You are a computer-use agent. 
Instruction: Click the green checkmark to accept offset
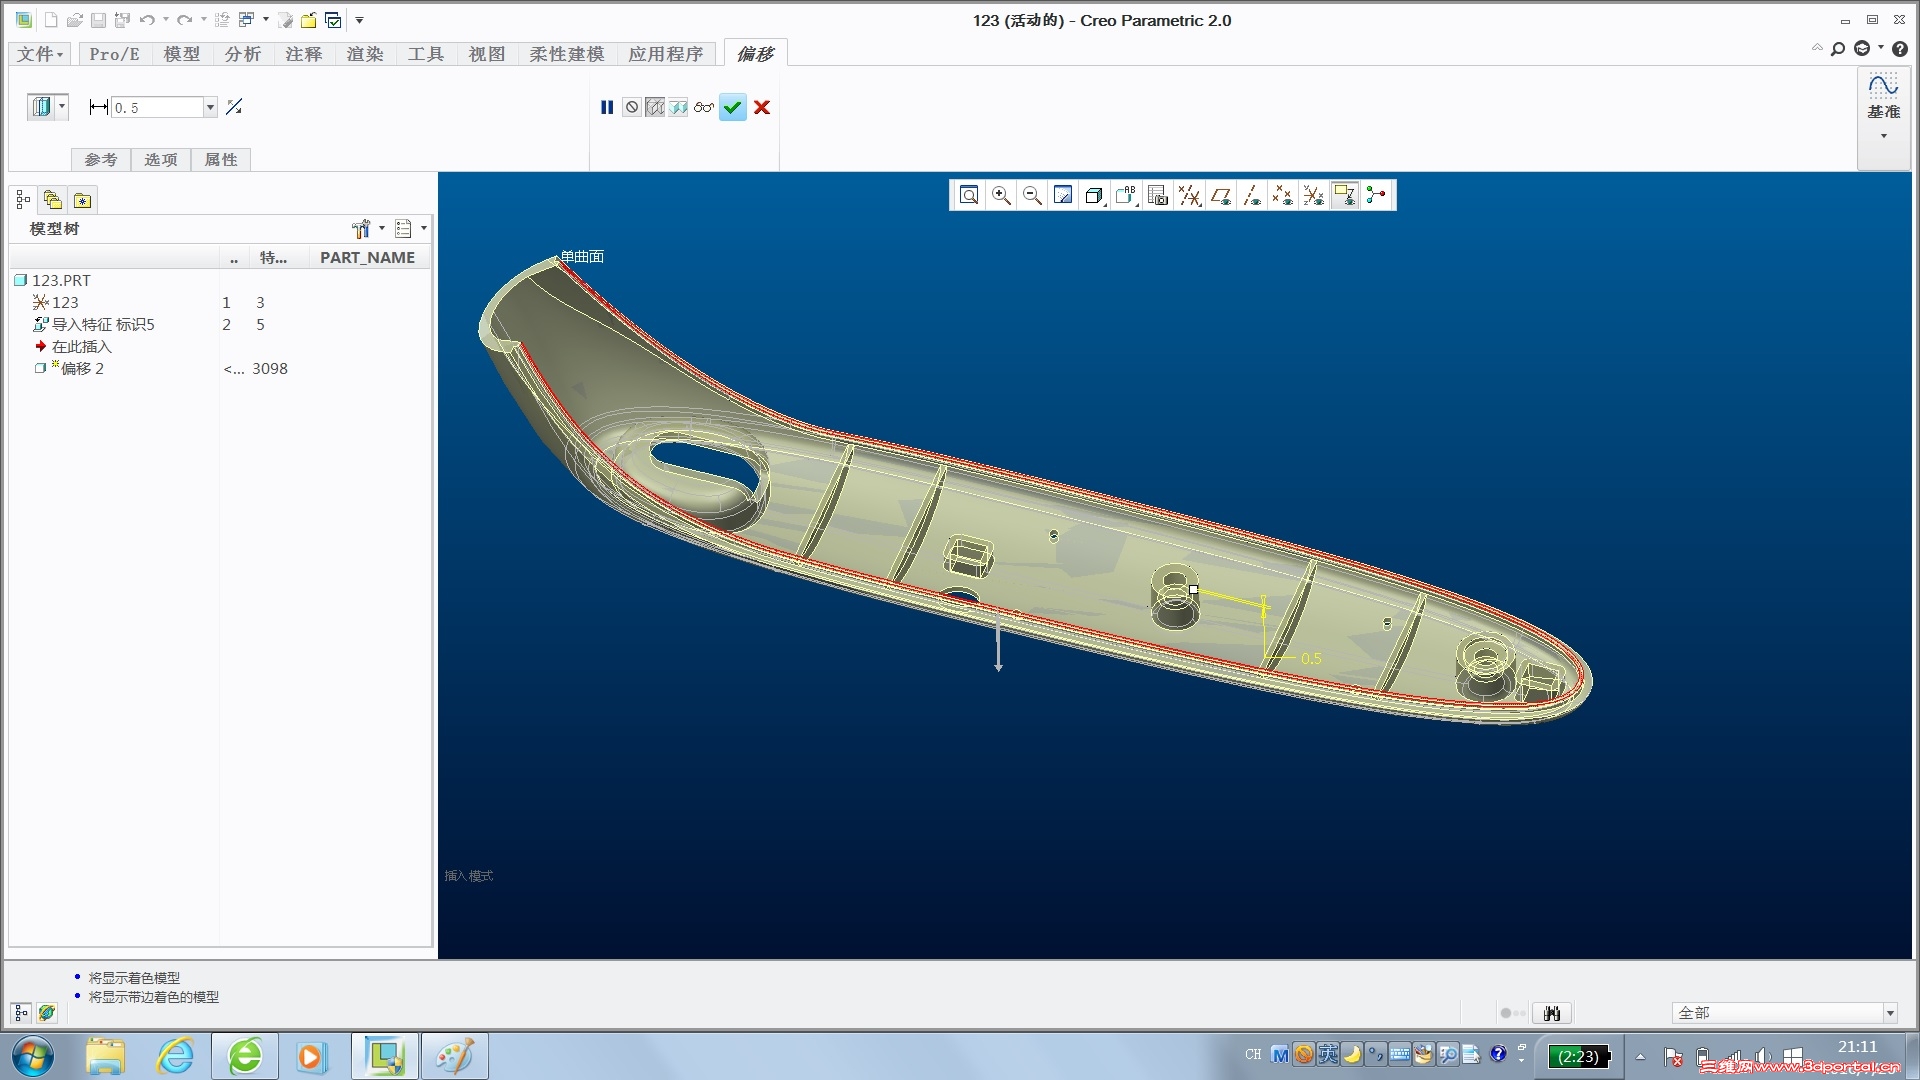pyautogui.click(x=732, y=108)
